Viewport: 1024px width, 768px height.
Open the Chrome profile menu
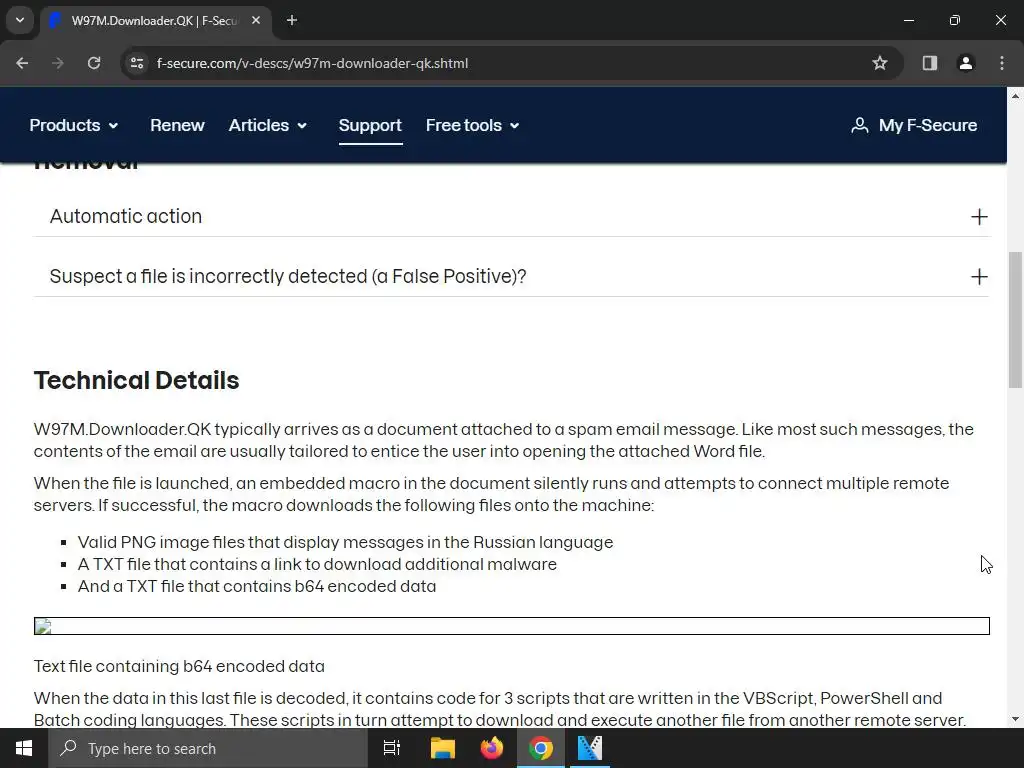pyautogui.click(x=965, y=63)
